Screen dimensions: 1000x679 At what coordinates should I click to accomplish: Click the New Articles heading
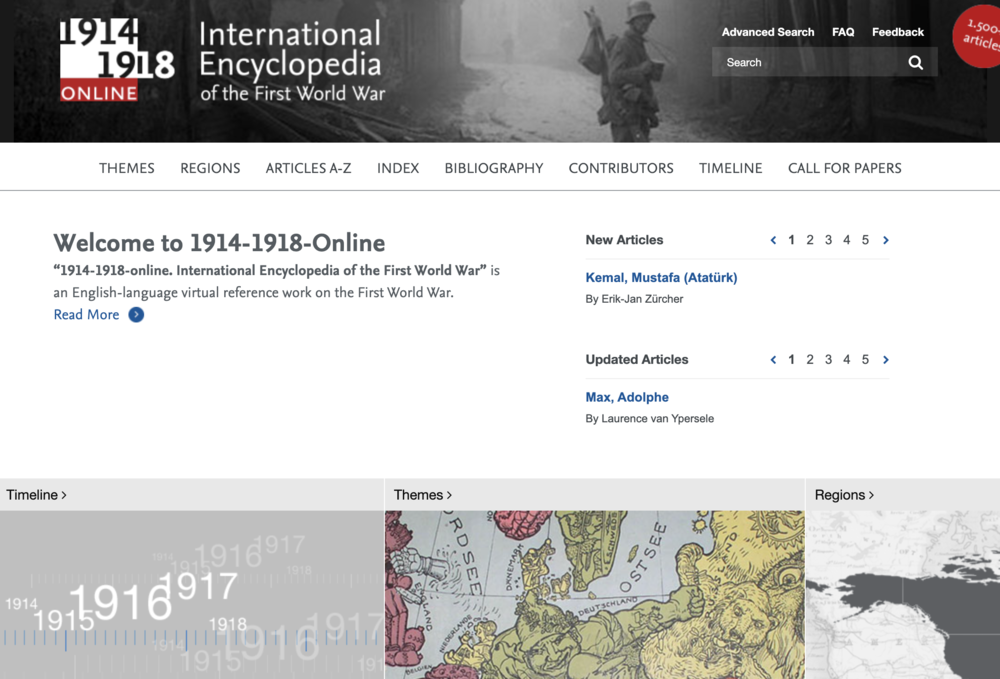point(624,240)
